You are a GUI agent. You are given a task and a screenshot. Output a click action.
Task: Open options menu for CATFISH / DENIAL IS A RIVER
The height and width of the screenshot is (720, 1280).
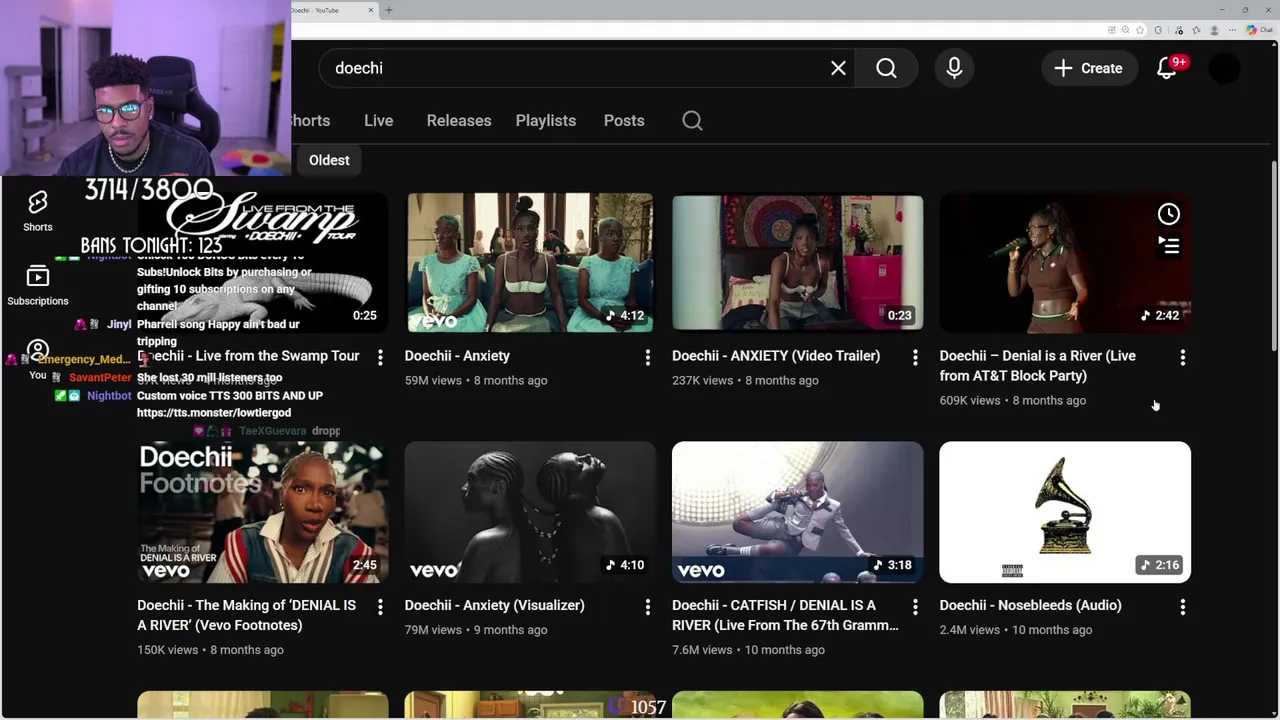point(914,607)
